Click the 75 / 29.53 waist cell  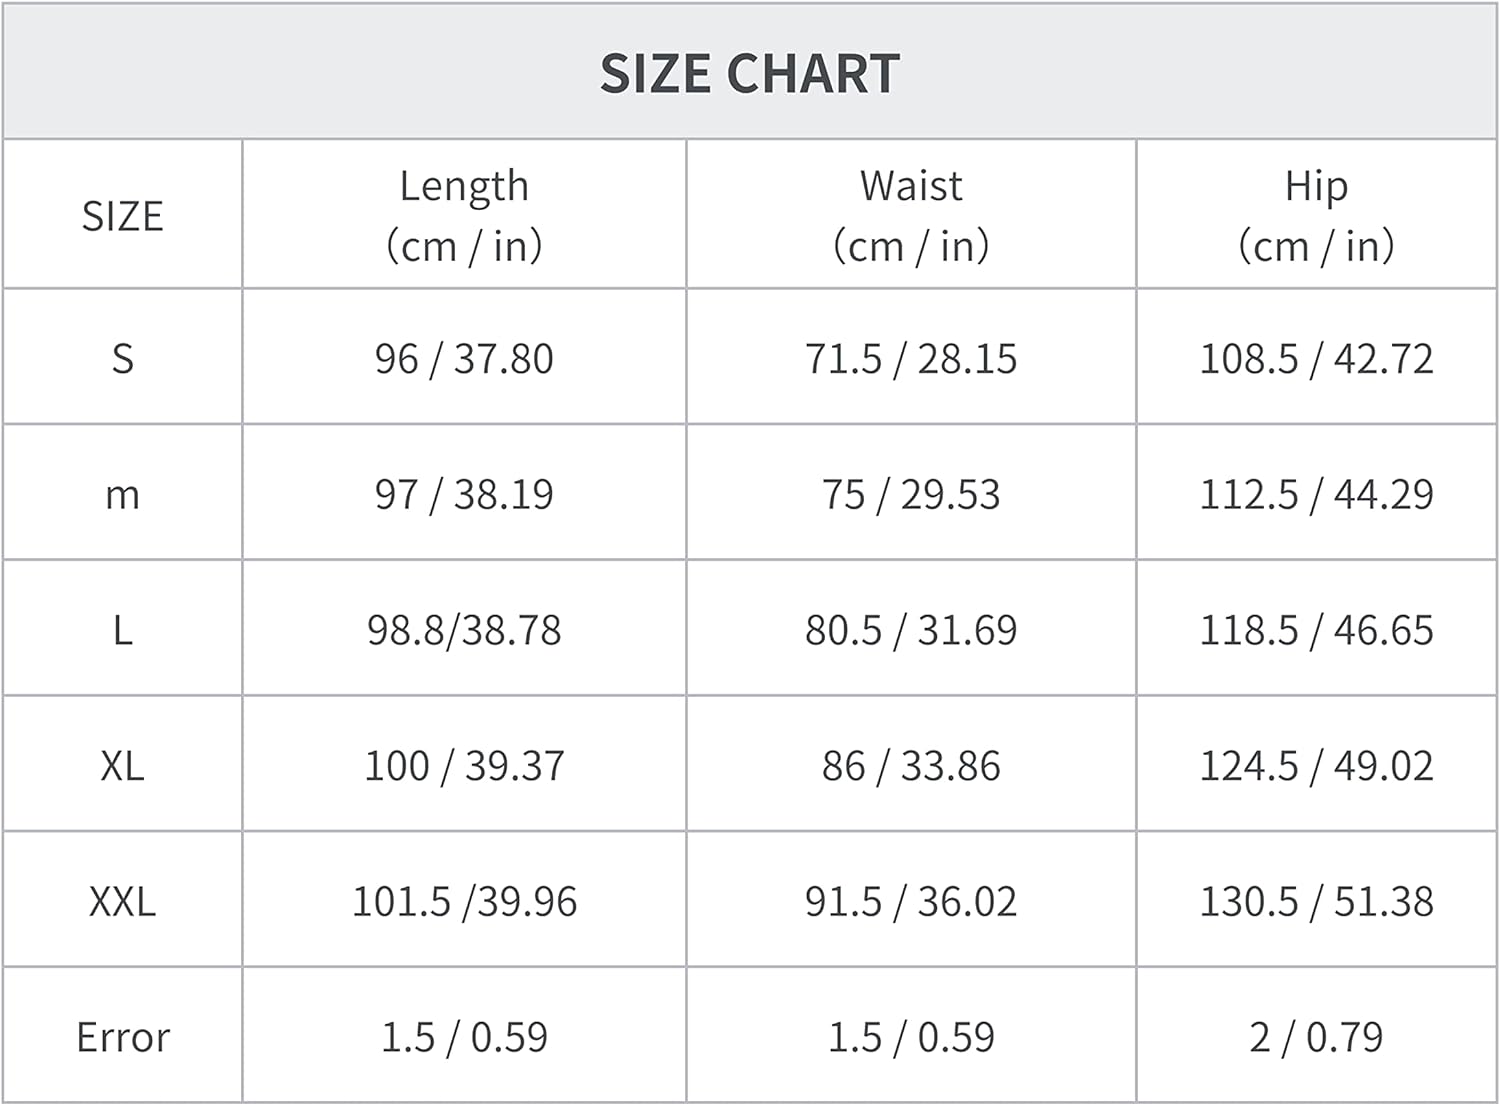[911, 495]
